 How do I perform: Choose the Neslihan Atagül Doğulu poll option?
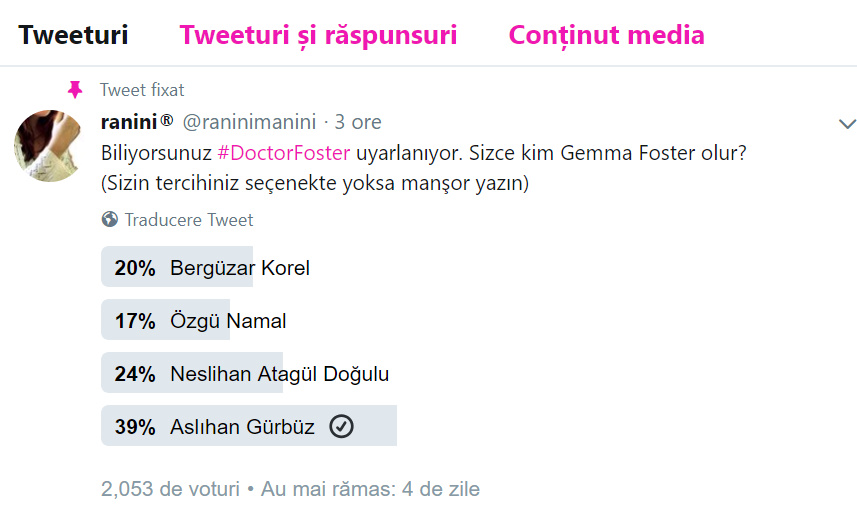click(279, 374)
